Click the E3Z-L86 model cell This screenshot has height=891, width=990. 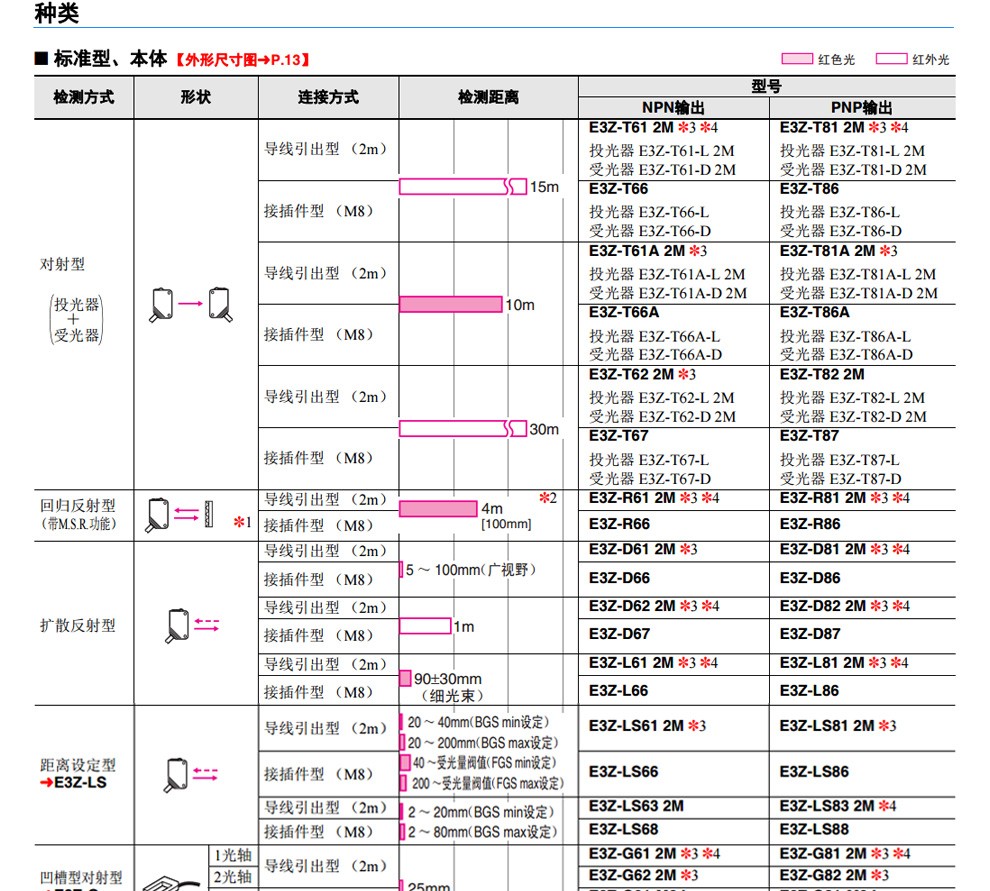point(862,691)
